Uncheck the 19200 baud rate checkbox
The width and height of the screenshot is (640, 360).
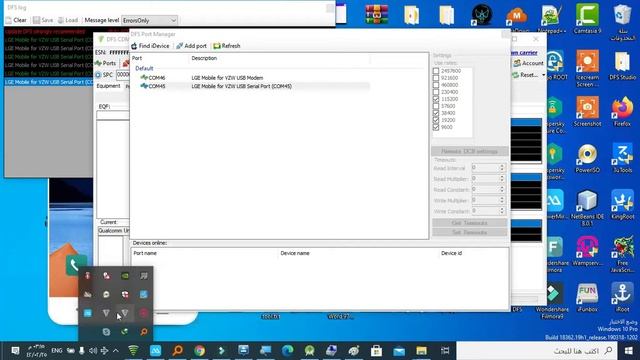click(436, 120)
